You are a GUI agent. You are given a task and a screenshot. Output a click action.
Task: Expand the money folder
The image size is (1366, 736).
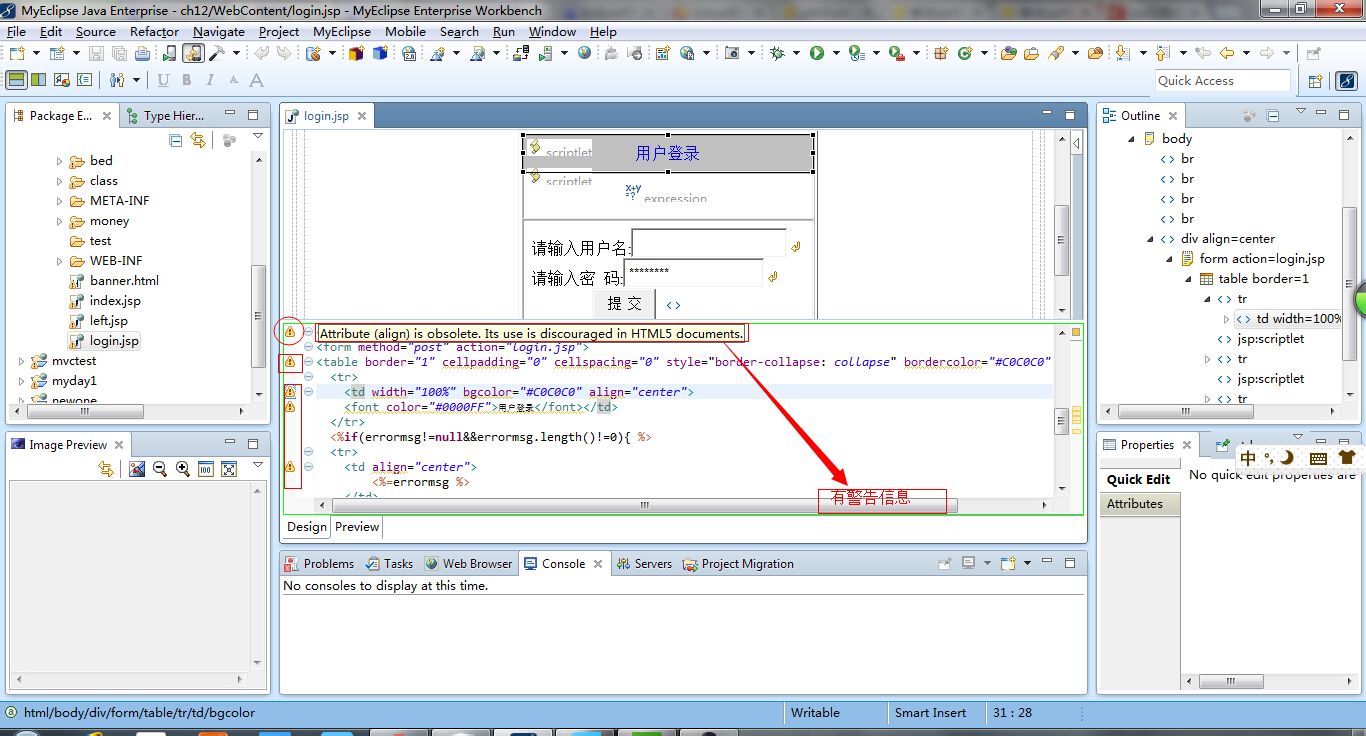click(x=59, y=221)
